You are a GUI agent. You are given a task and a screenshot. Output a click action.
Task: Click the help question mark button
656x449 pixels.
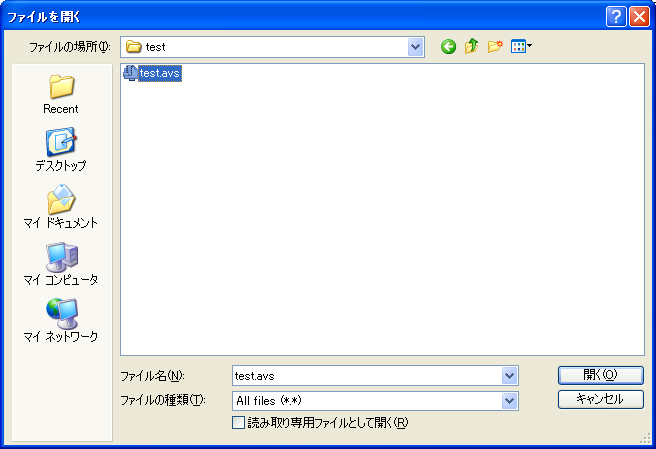click(617, 16)
